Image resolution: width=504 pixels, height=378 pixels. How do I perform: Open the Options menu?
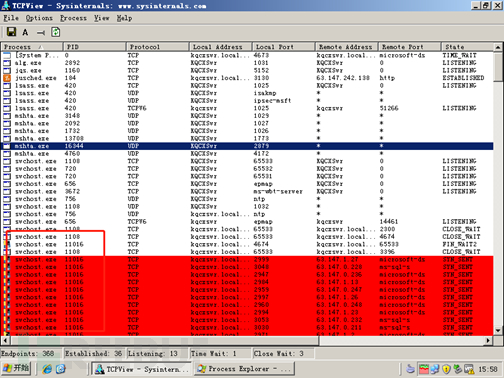click(x=39, y=18)
